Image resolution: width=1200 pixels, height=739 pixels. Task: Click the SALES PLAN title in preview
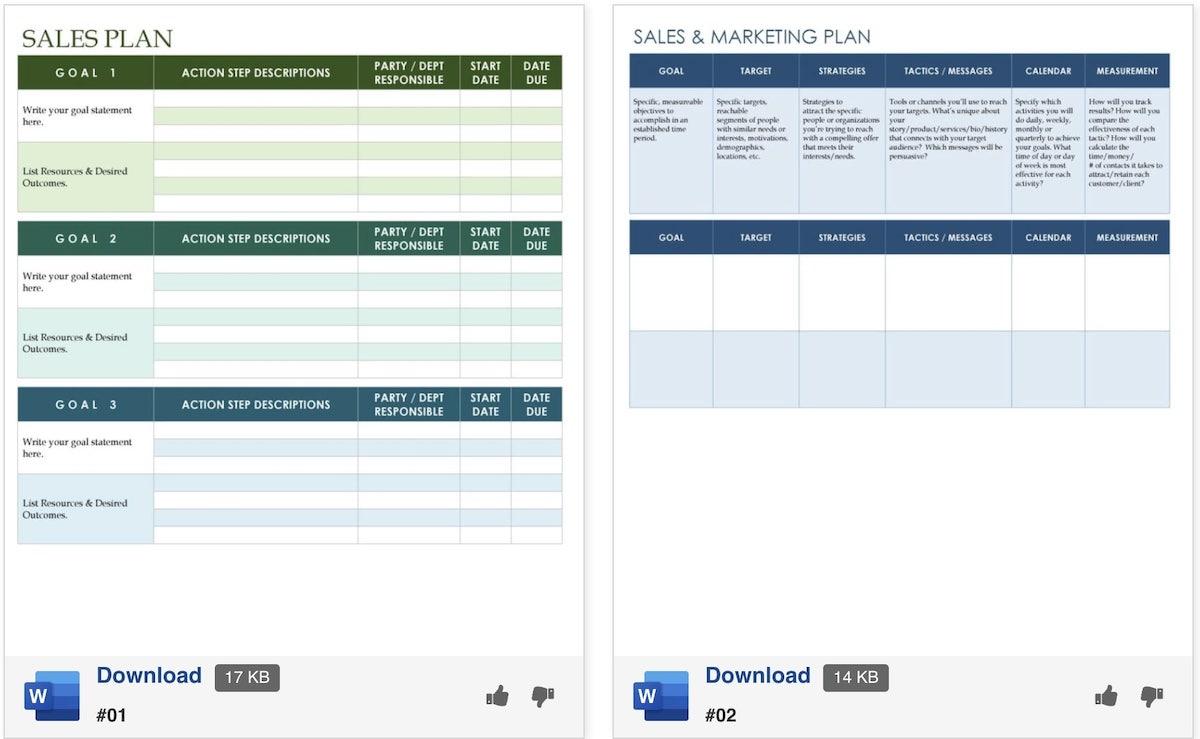click(x=97, y=39)
